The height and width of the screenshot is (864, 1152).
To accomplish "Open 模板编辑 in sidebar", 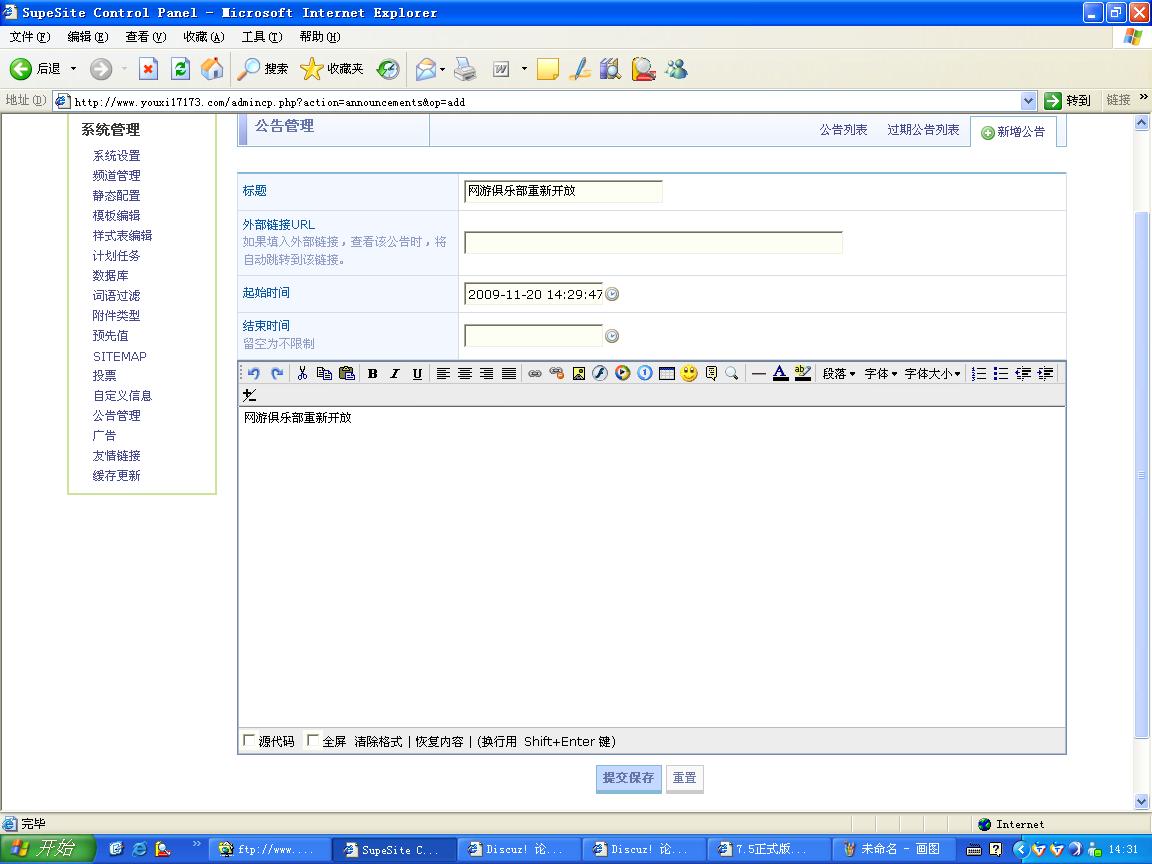I will tap(116, 215).
